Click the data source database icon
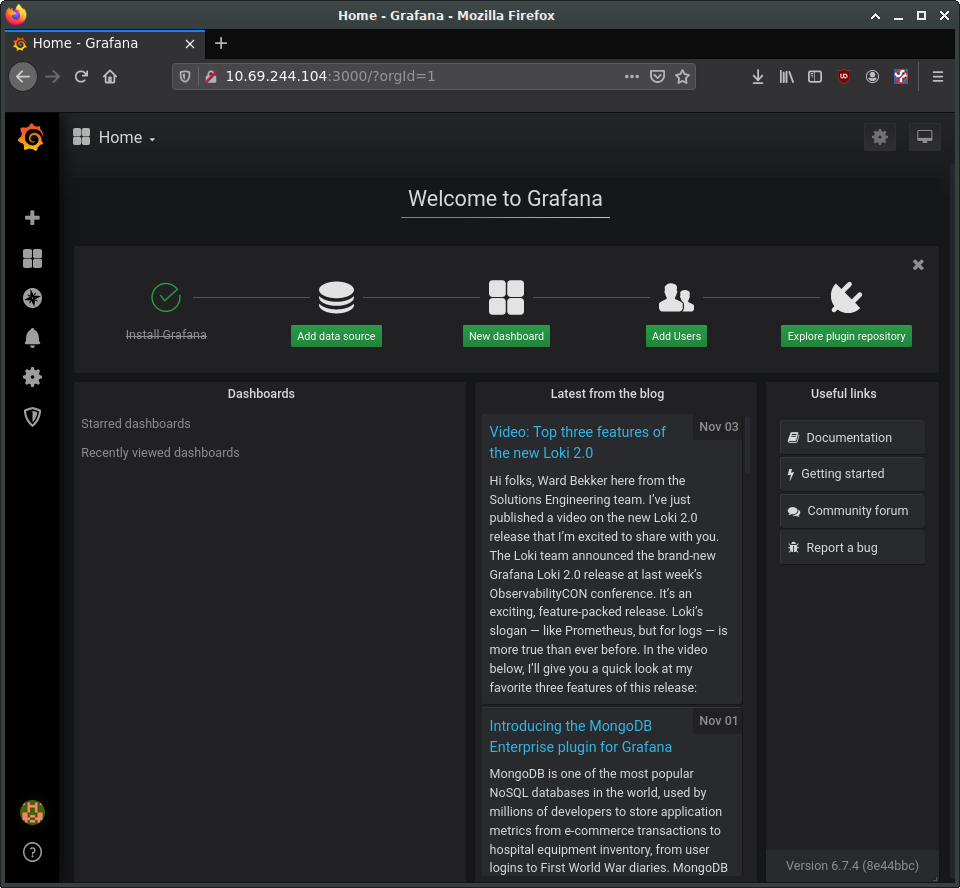Image resolution: width=960 pixels, height=888 pixels. [x=336, y=298]
